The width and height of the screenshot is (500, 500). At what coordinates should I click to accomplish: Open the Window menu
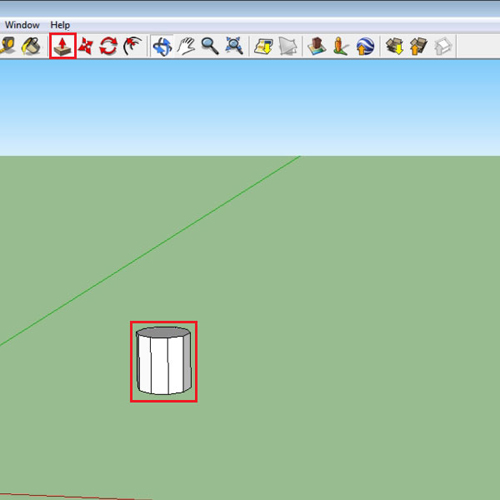(x=22, y=25)
